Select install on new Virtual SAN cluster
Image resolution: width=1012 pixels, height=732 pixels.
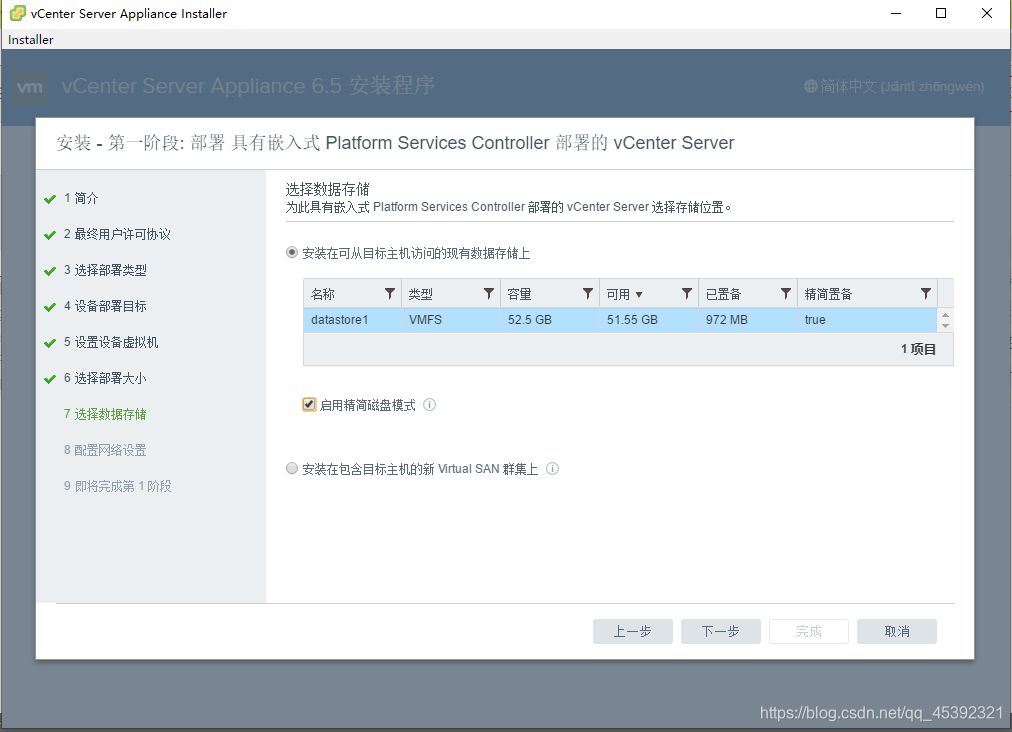(x=292, y=468)
